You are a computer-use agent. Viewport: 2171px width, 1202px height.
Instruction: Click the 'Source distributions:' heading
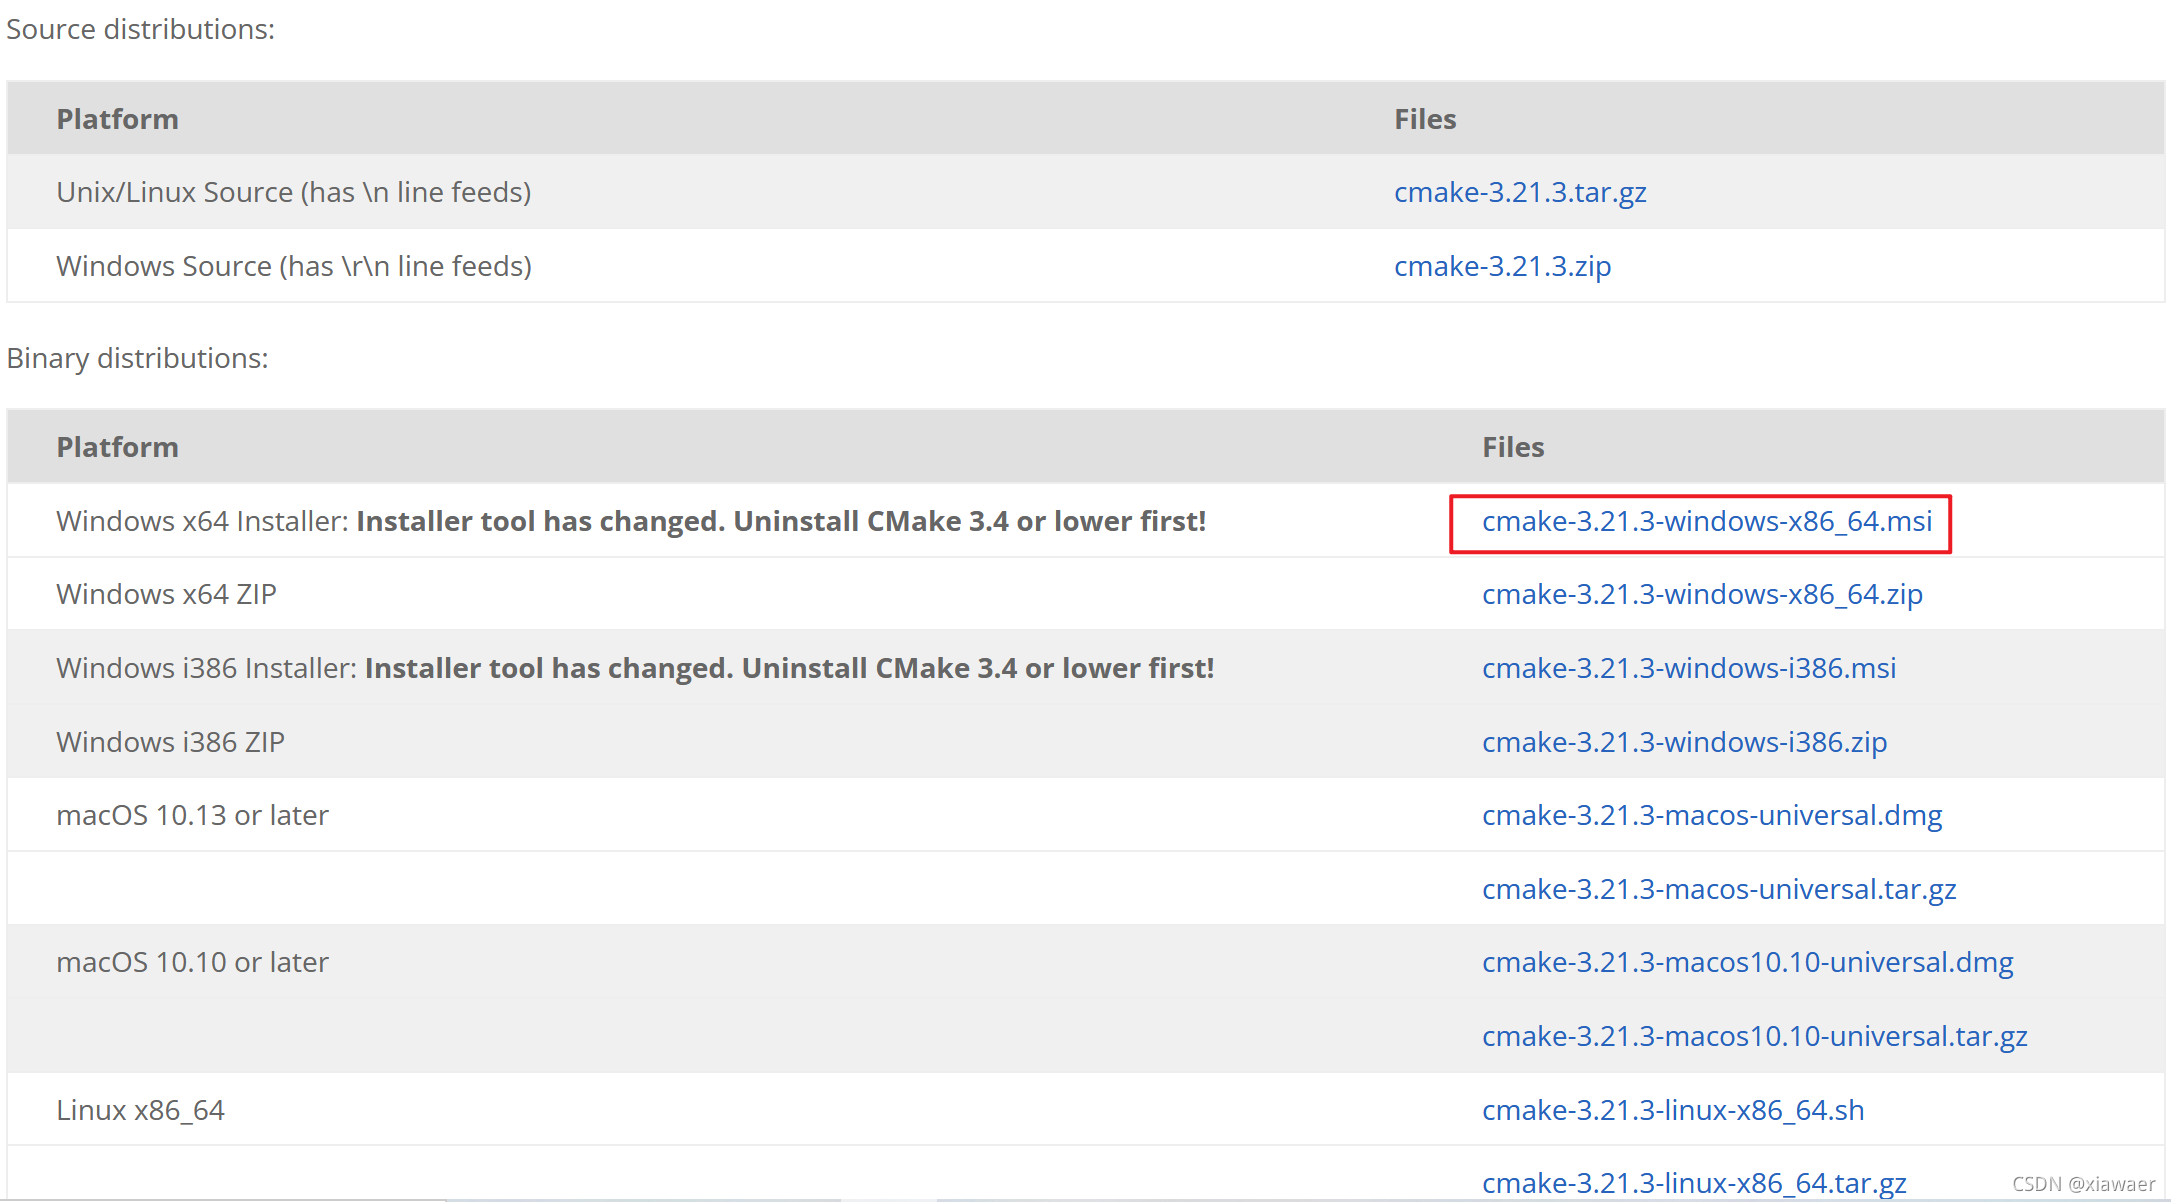point(140,29)
